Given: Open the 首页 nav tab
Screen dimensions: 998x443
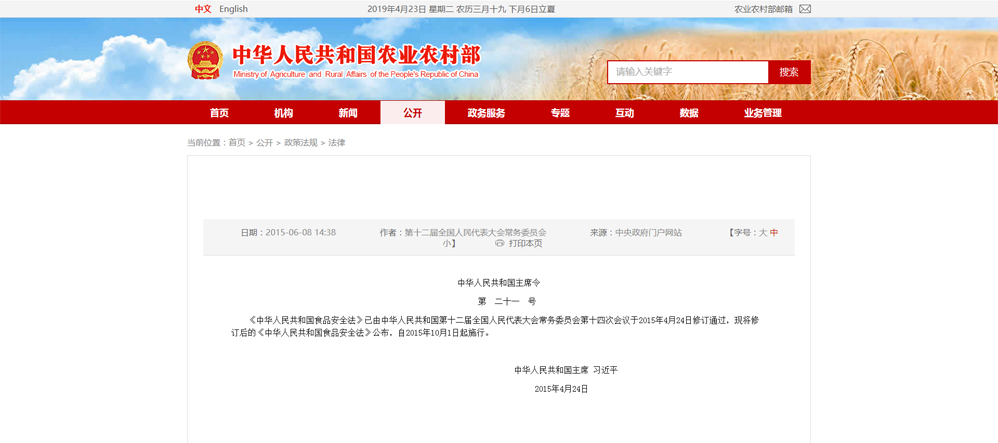Looking at the screenshot, I should point(219,113).
